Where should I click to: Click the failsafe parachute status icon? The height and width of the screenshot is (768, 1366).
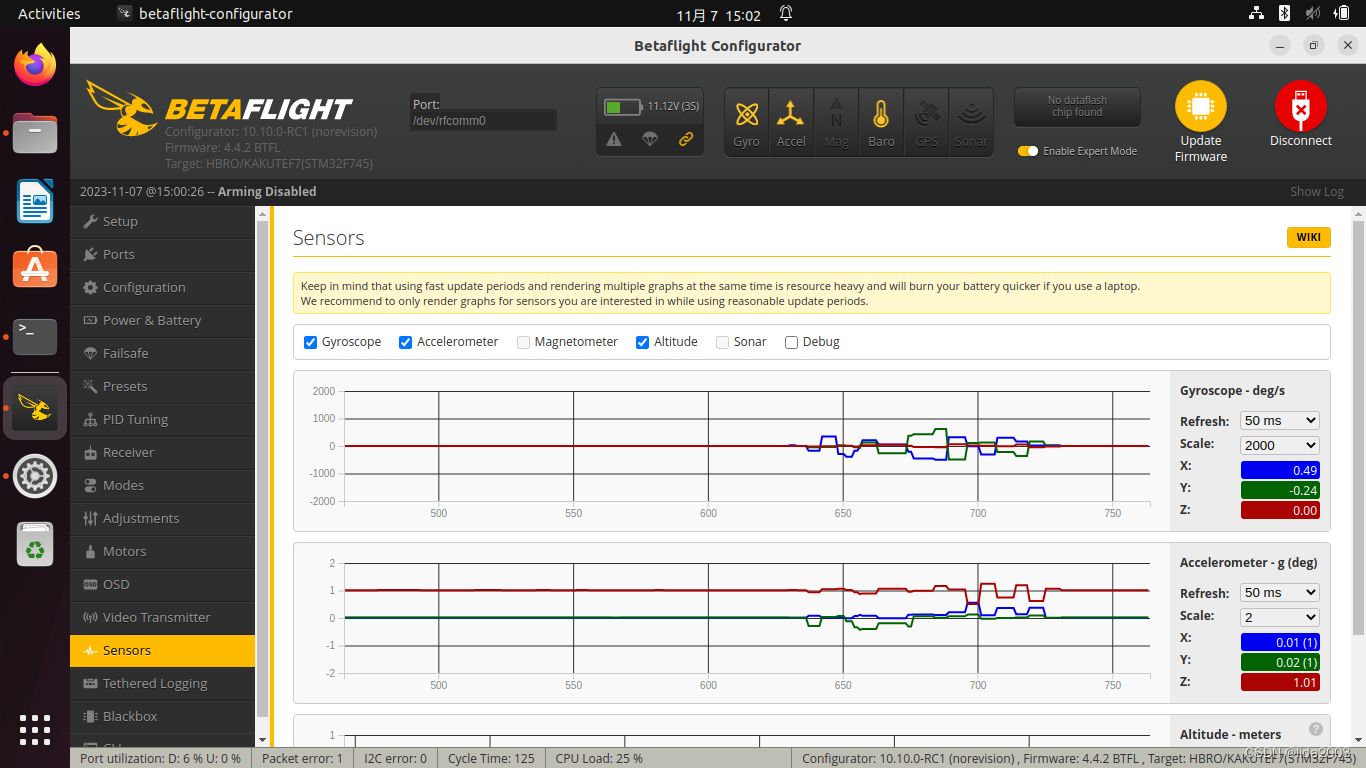click(650, 140)
